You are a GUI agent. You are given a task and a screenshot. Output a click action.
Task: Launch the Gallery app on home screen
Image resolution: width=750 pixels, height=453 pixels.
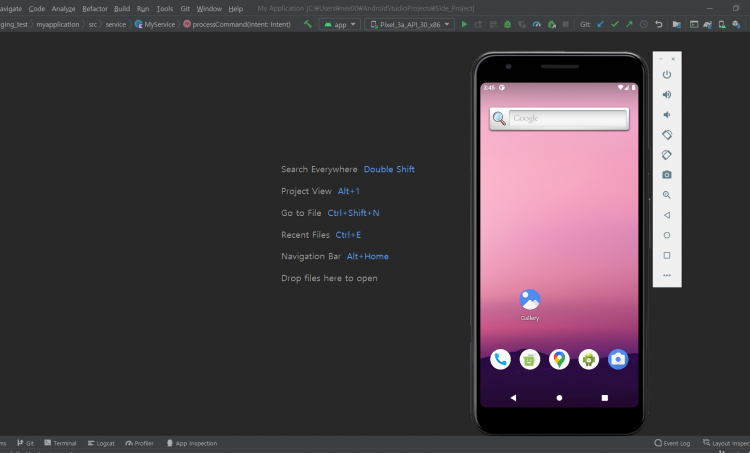530,300
